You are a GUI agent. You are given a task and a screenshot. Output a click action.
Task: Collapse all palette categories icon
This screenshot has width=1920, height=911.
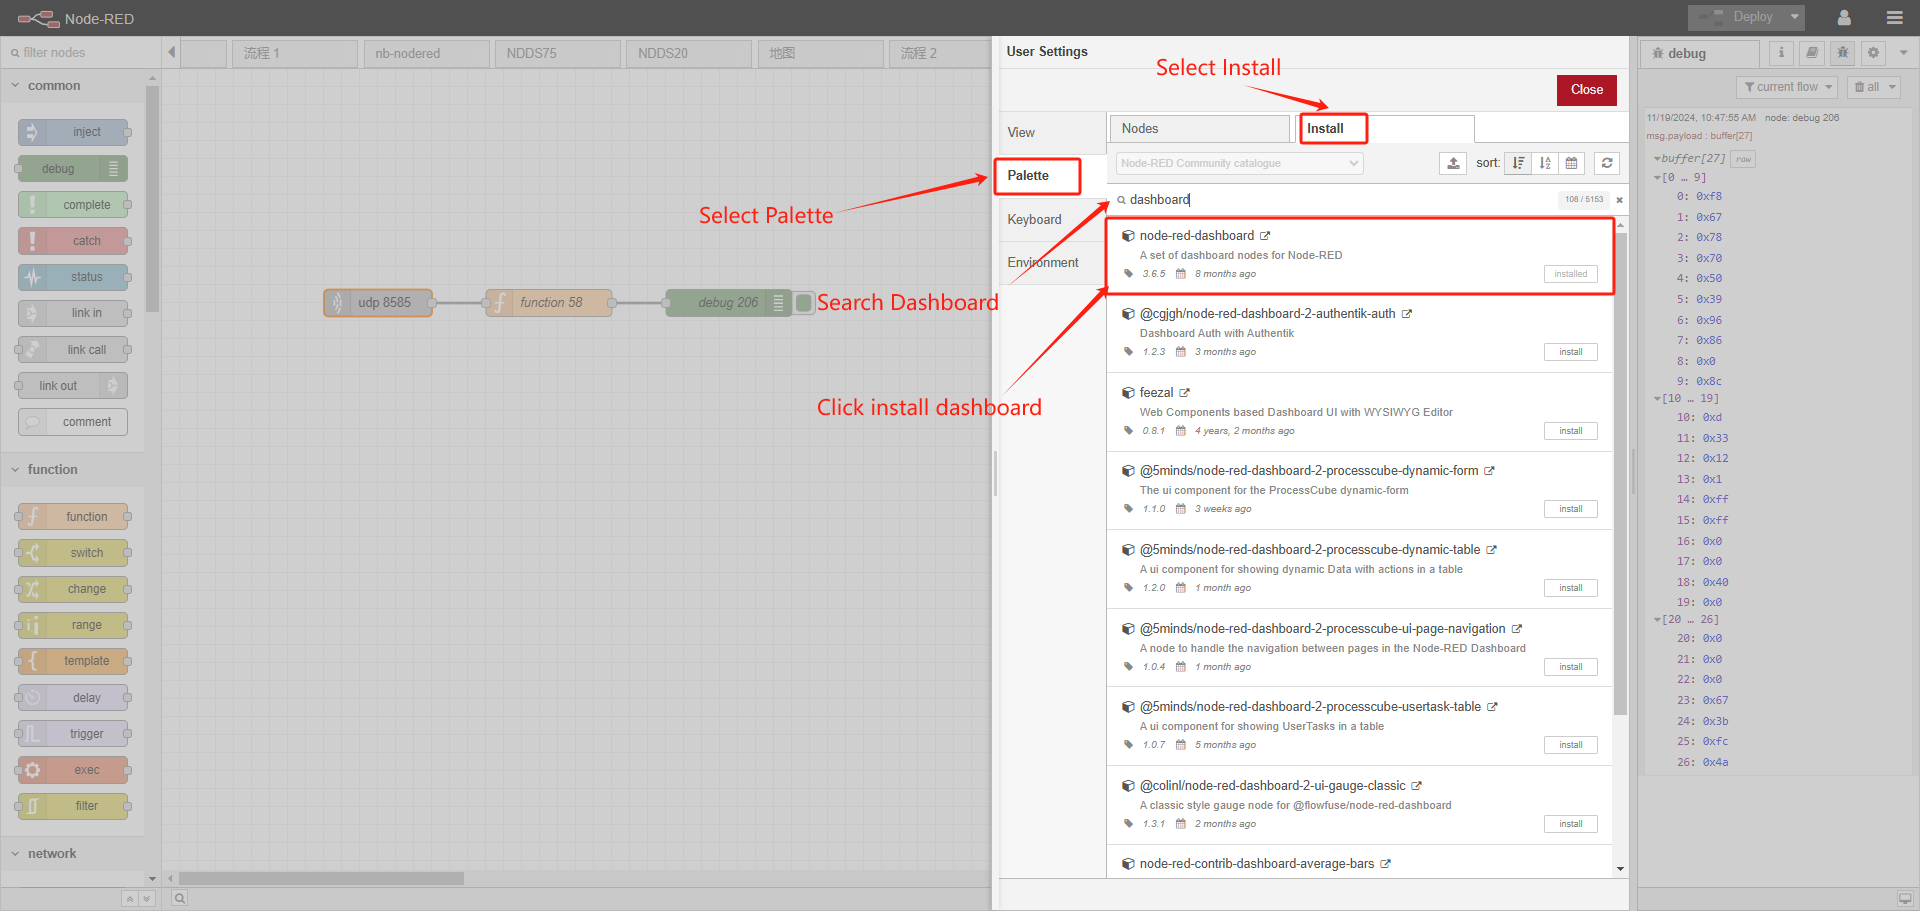tap(129, 899)
